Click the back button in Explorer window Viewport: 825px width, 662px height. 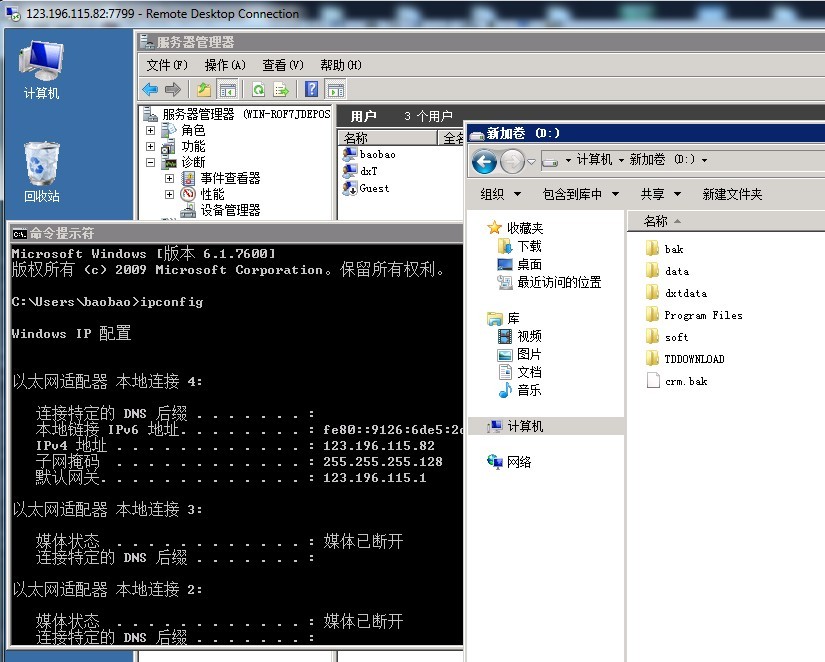(485, 161)
